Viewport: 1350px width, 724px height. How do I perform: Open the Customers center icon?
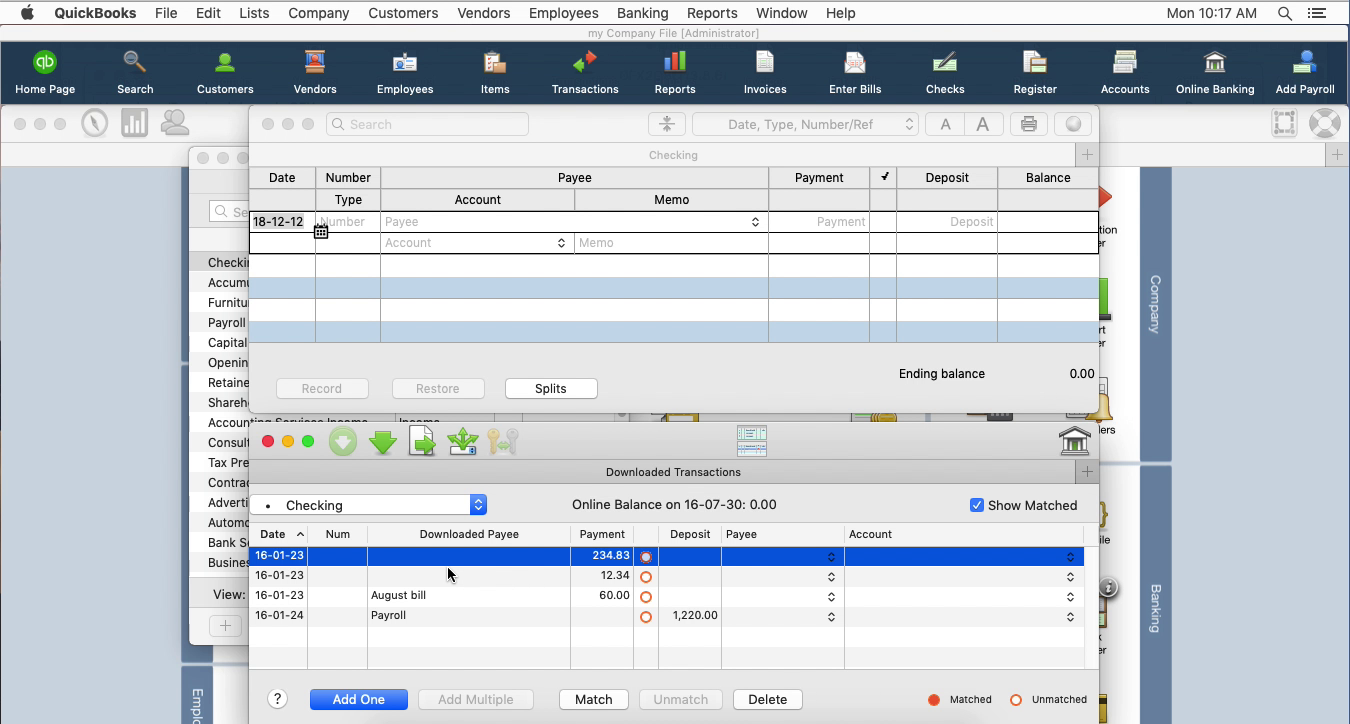click(225, 72)
